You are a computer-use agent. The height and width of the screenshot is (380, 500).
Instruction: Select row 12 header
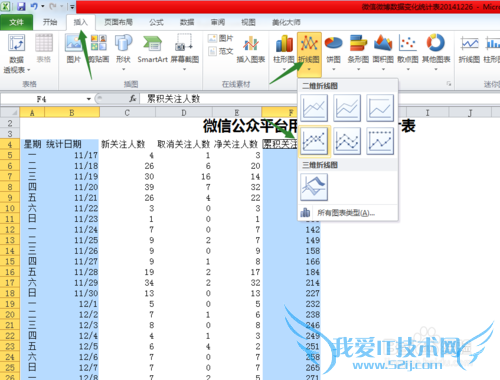(x=10, y=229)
